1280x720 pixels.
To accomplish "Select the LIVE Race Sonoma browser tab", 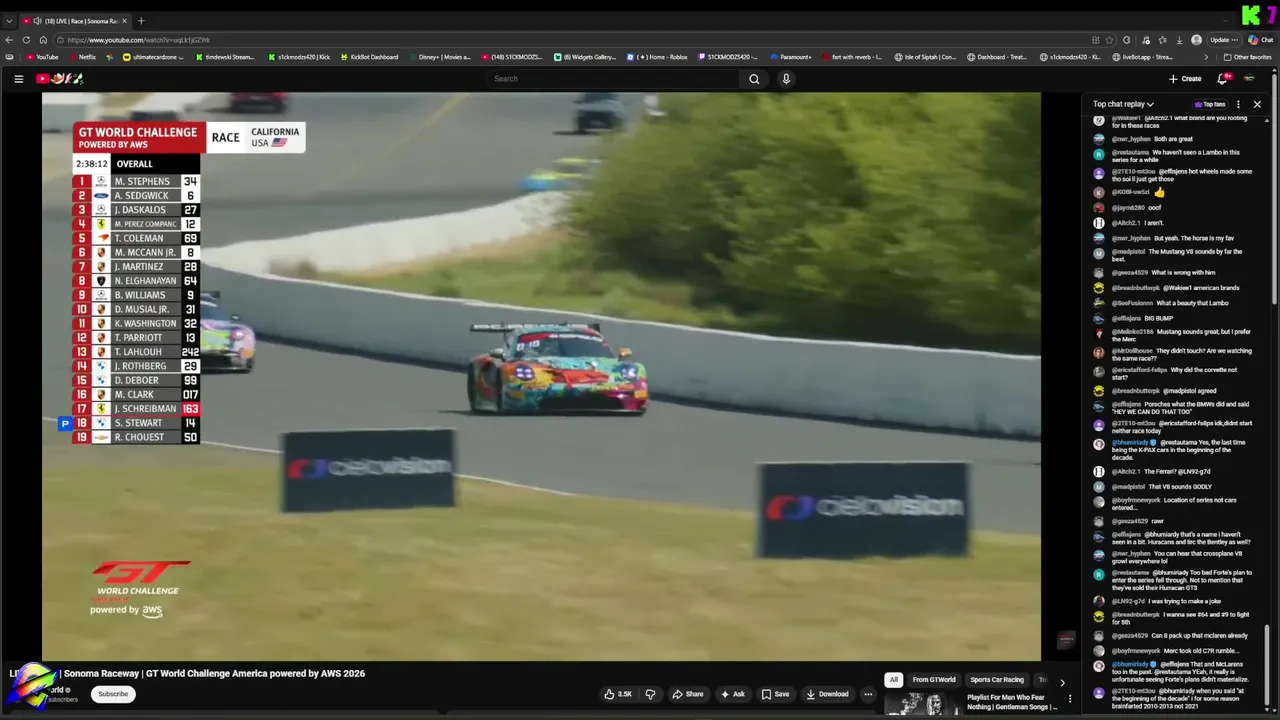I will (74, 20).
